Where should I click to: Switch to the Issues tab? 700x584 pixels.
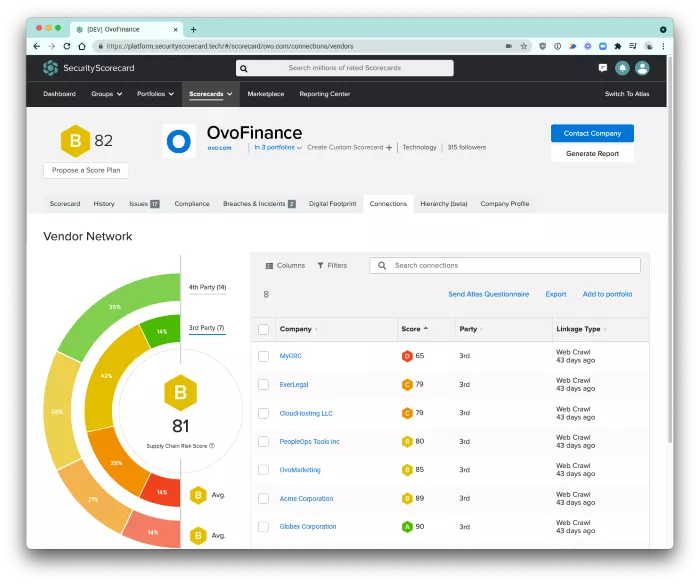click(144, 204)
